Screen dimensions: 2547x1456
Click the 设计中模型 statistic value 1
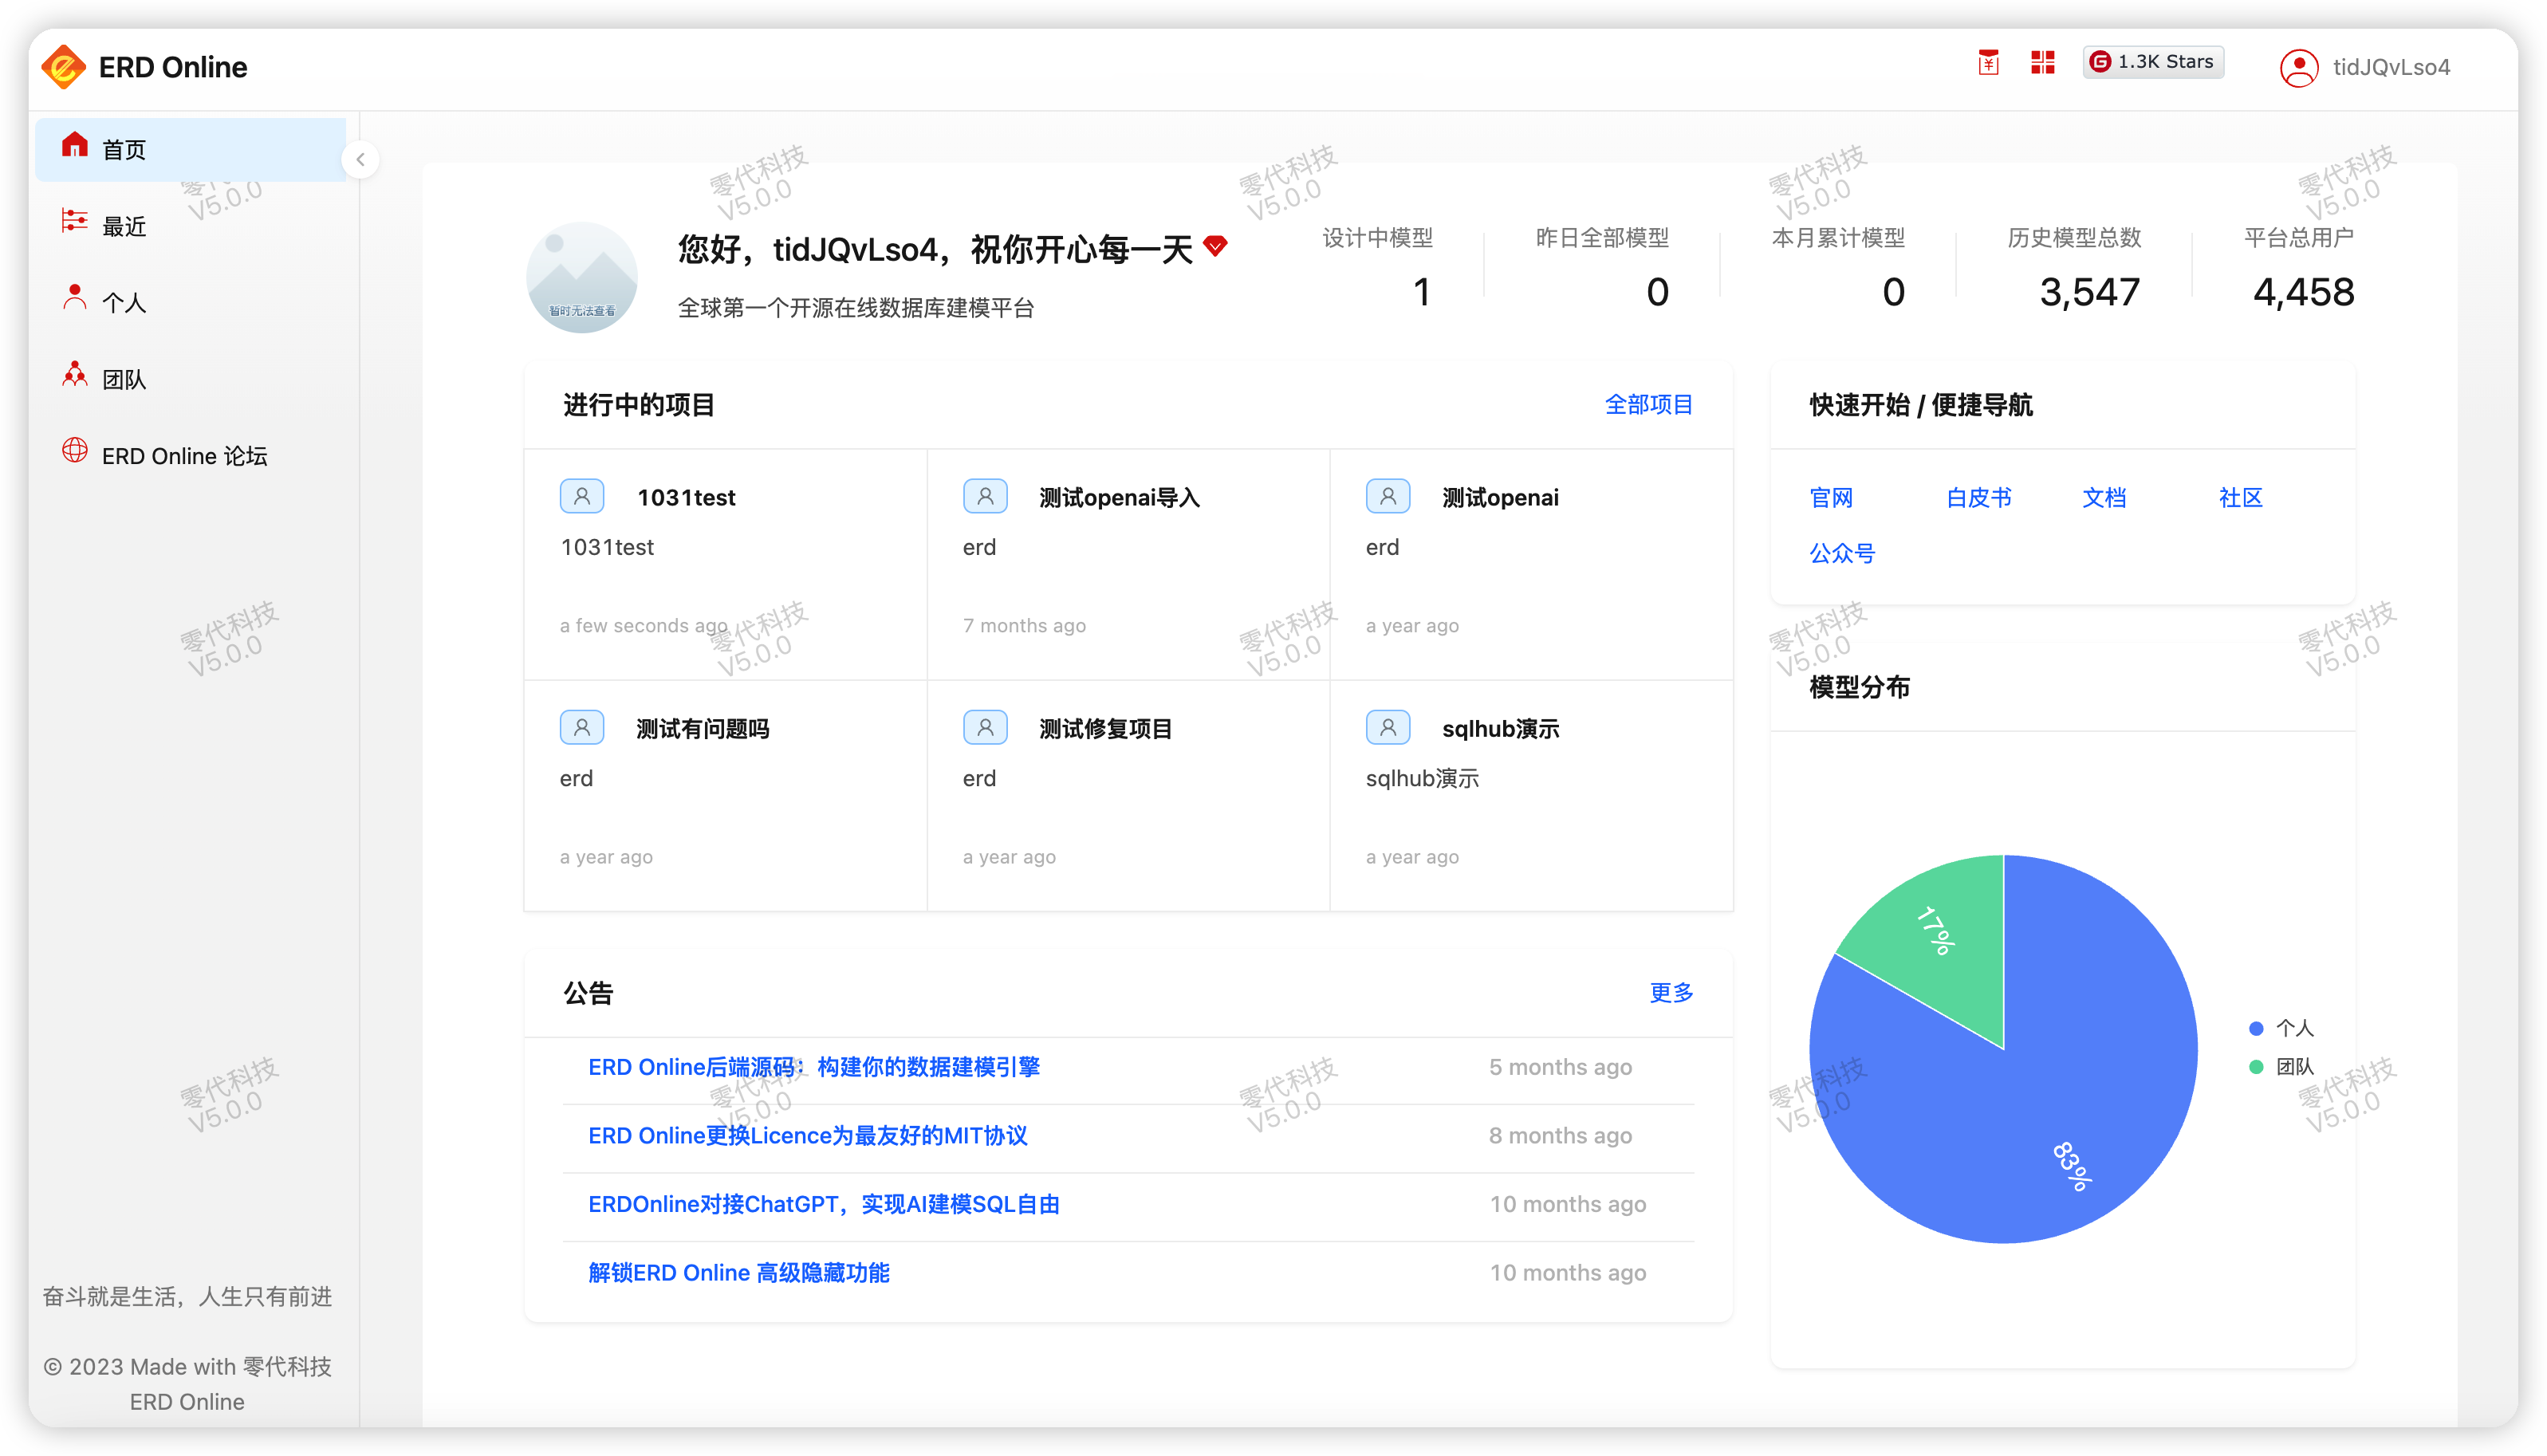(1421, 292)
